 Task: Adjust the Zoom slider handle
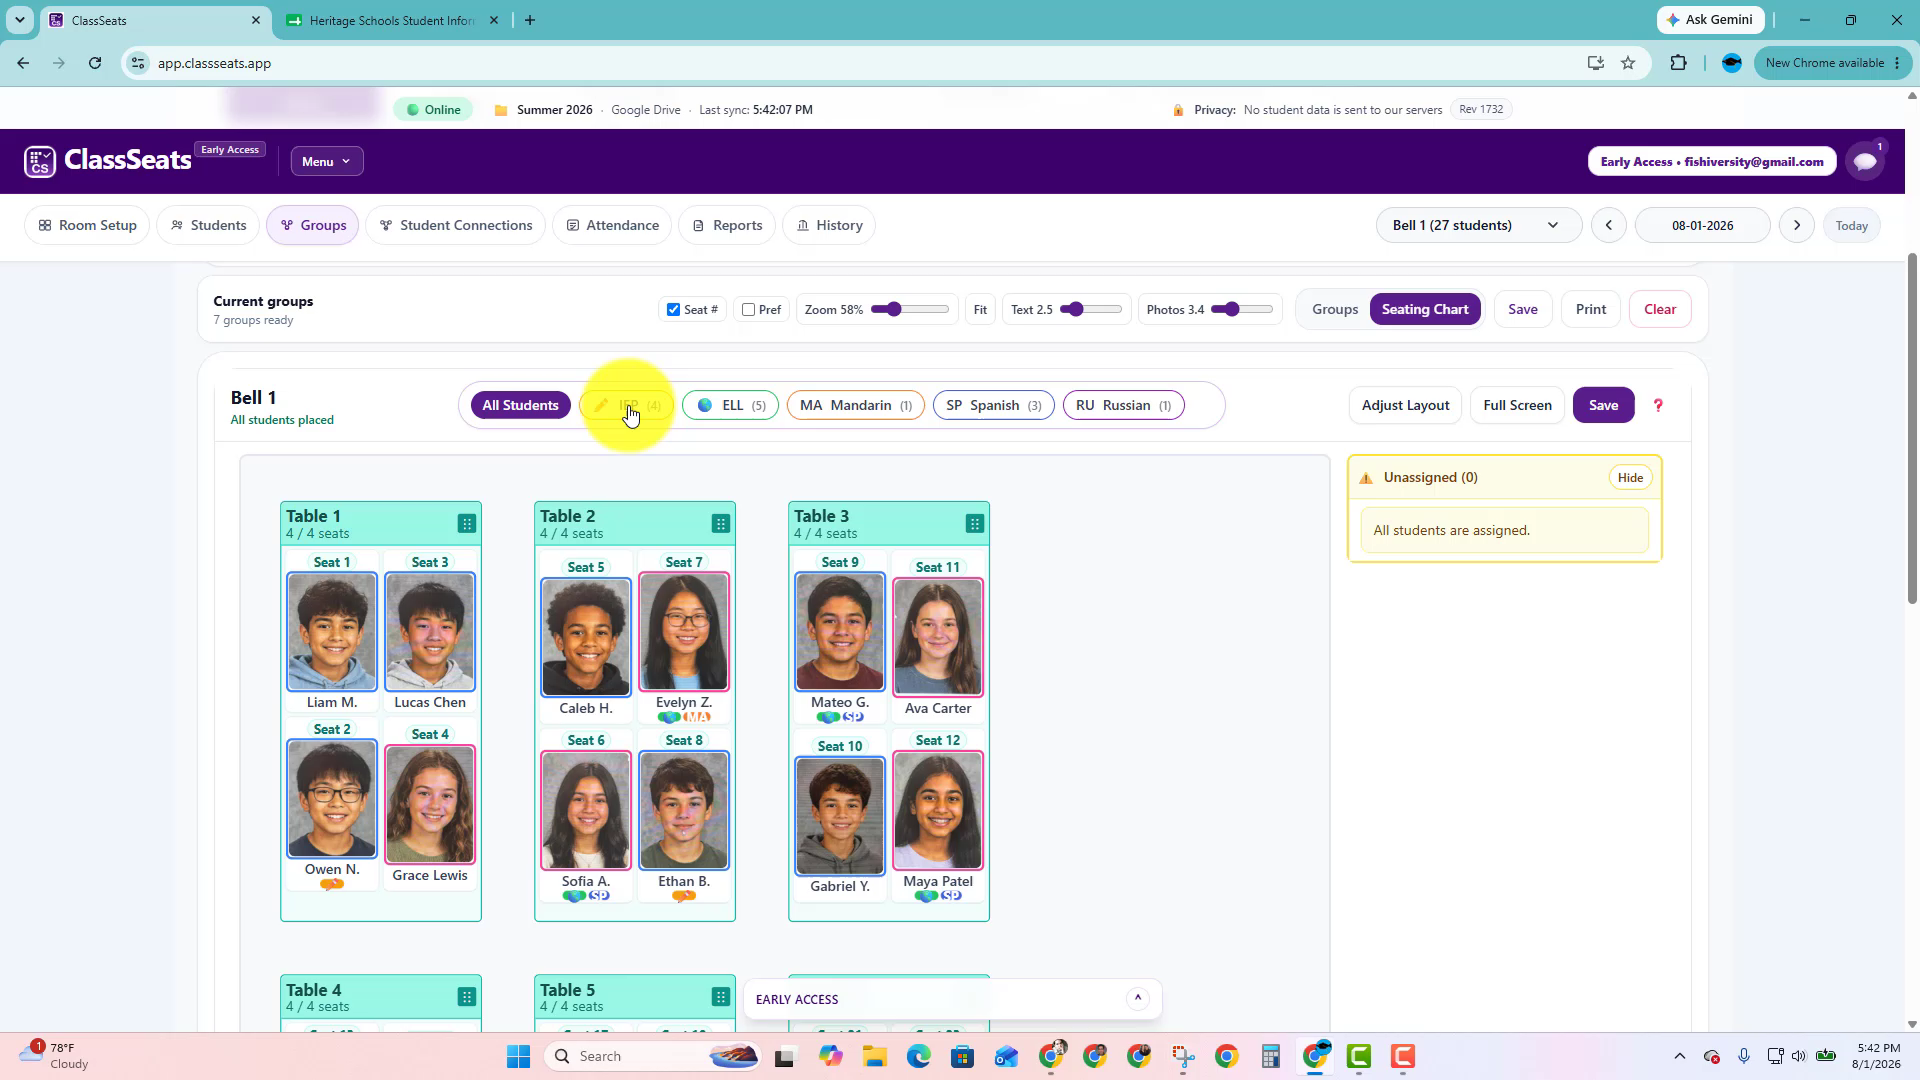point(893,309)
